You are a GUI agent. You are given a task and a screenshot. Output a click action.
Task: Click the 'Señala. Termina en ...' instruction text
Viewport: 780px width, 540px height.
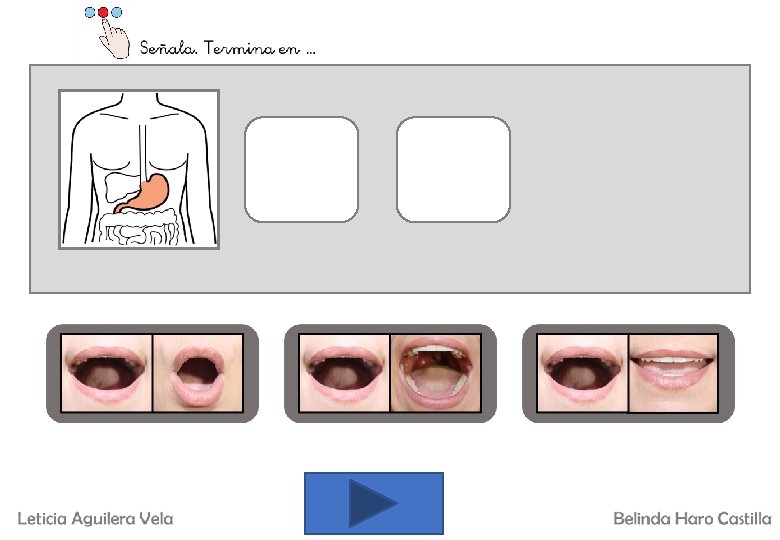click(227, 48)
